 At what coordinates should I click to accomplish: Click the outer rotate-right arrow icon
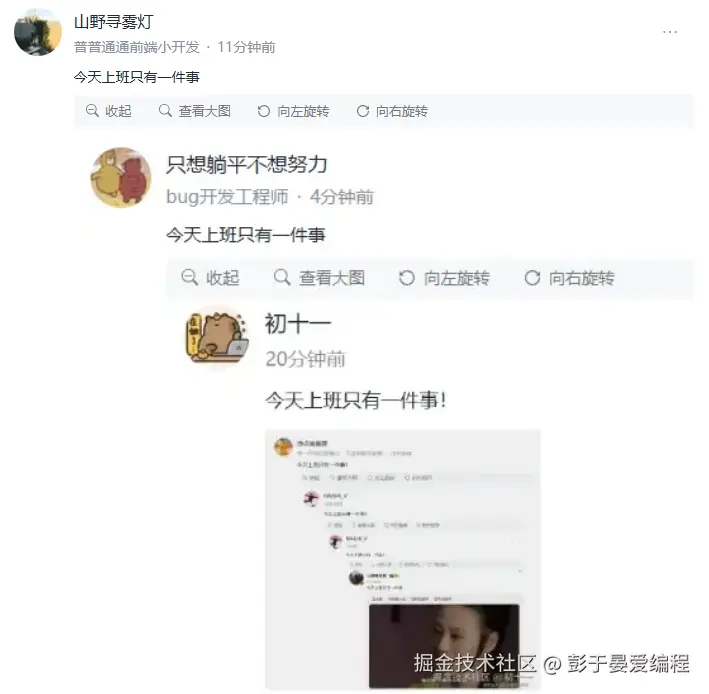point(363,111)
